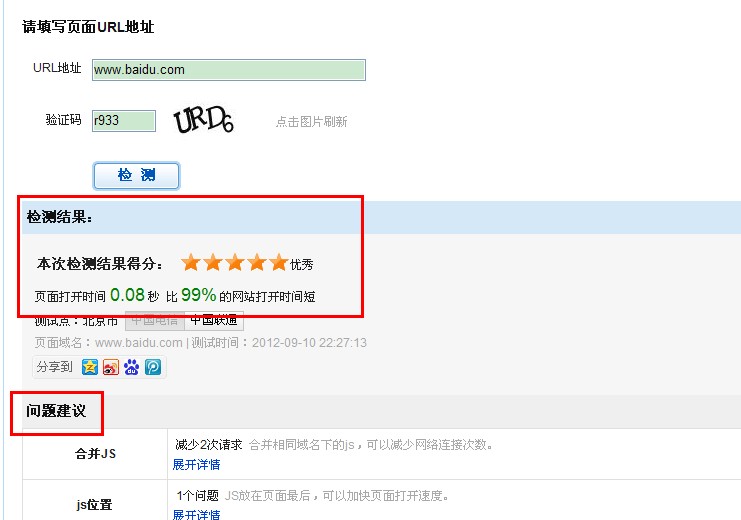Select the 合并JS row header

[x=95, y=454]
